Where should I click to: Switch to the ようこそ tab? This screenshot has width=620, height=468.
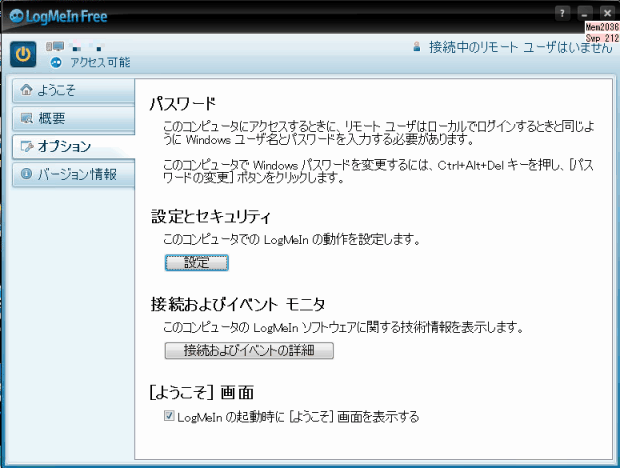74,91
